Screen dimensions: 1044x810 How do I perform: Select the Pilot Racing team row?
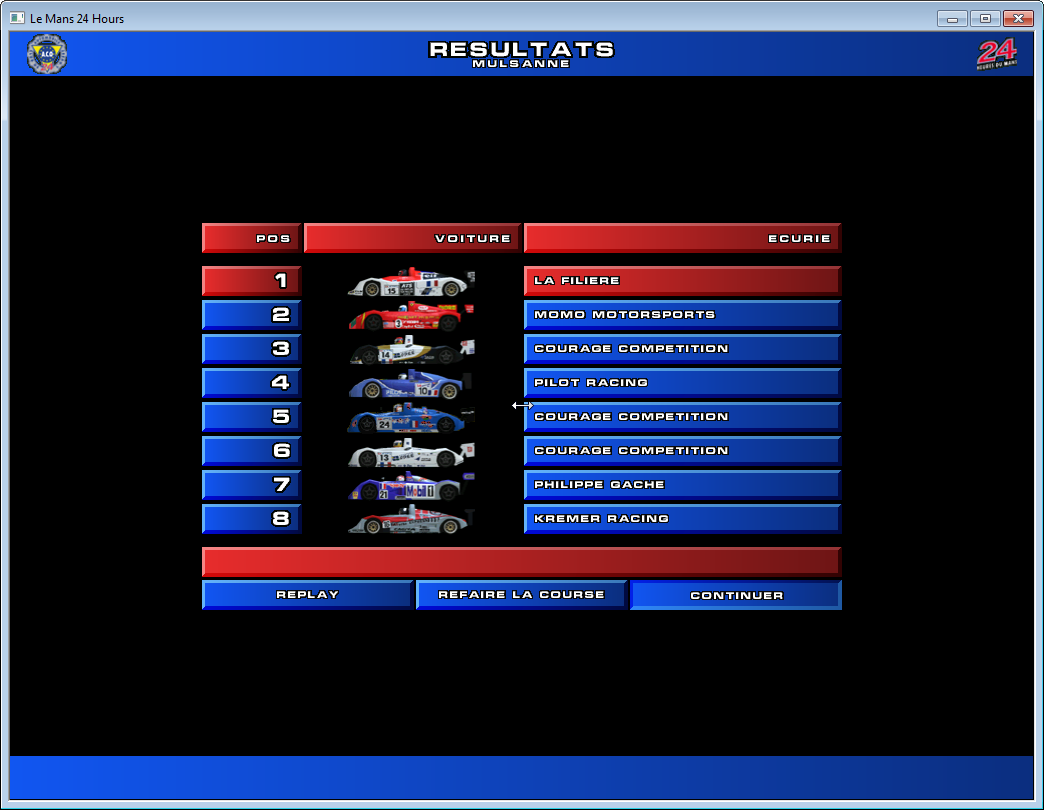pyautogui.click(x=682, y=383)
